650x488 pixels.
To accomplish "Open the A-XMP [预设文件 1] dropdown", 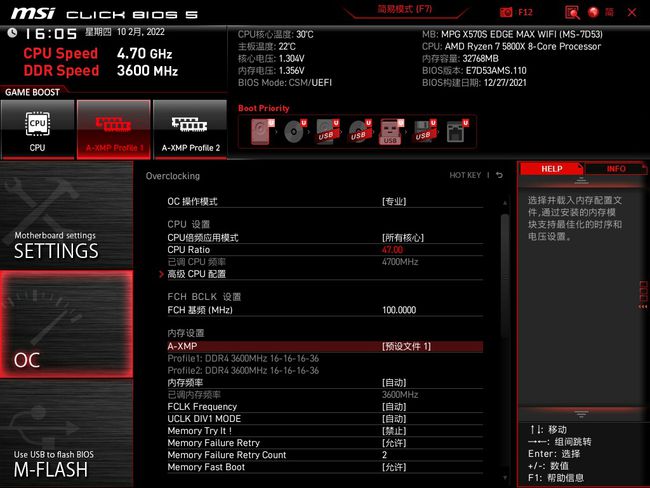I will pyautogui.click(x=406, y=347).
